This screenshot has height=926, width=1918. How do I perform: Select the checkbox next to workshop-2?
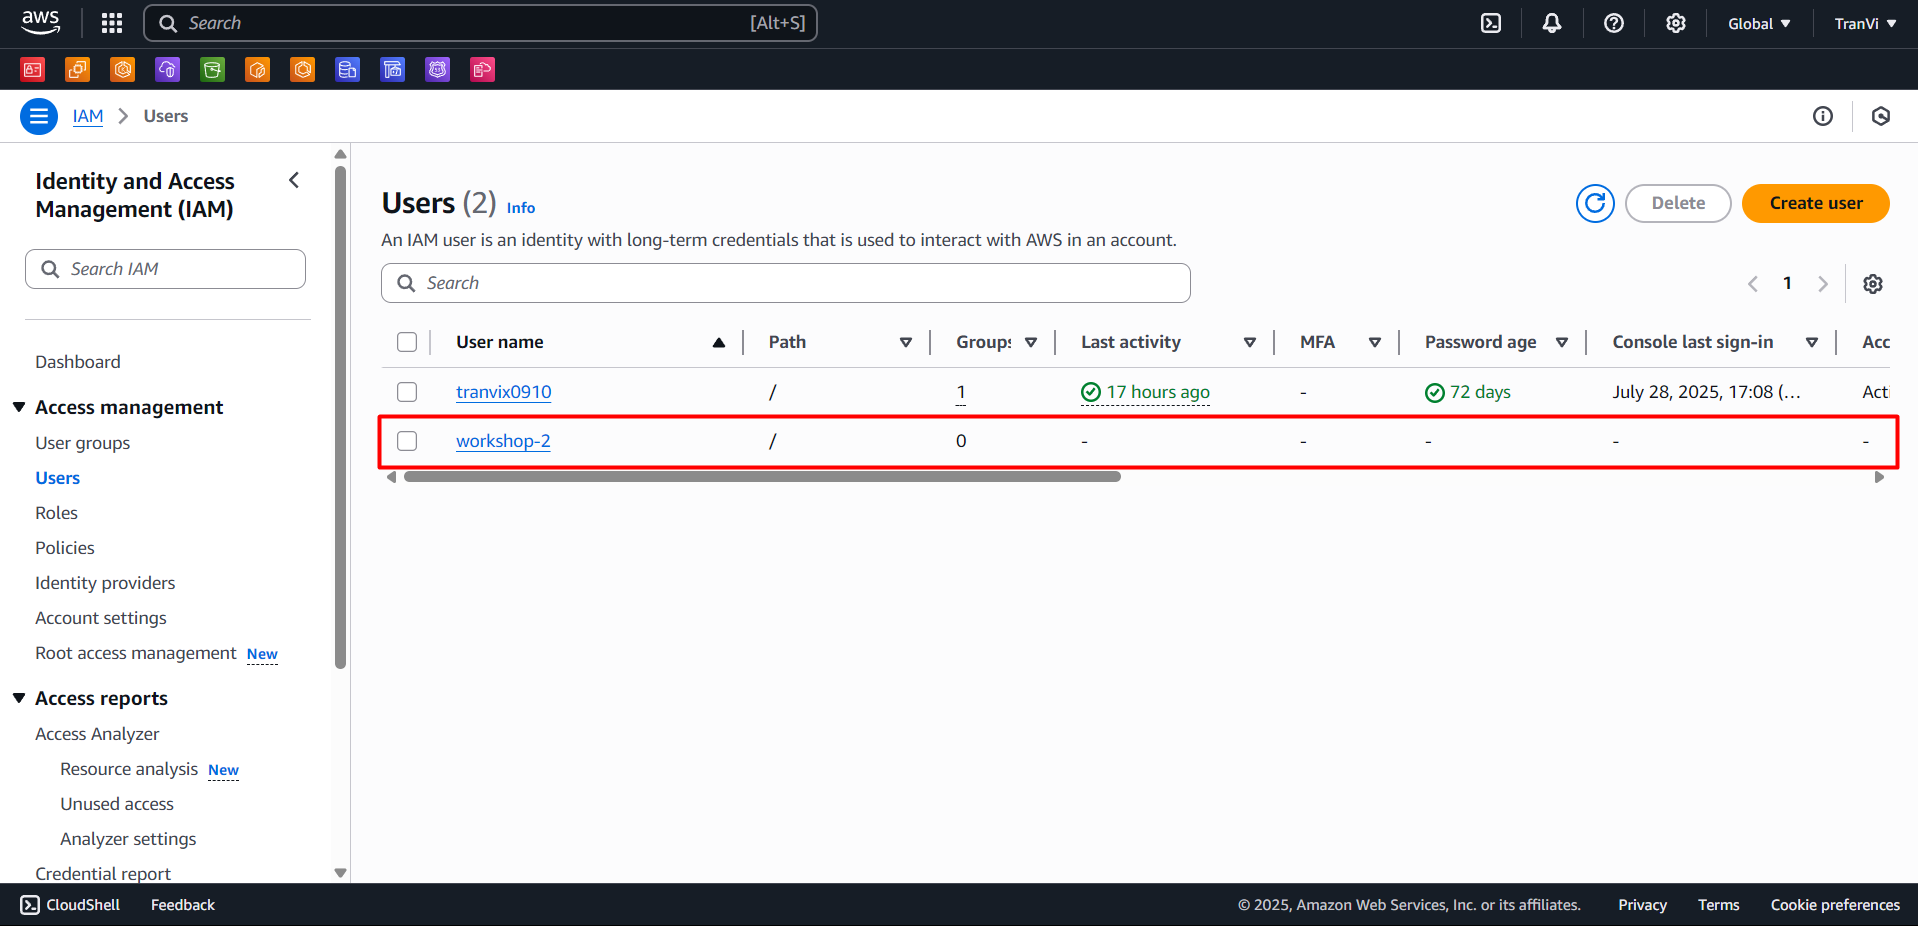(407, 441)
